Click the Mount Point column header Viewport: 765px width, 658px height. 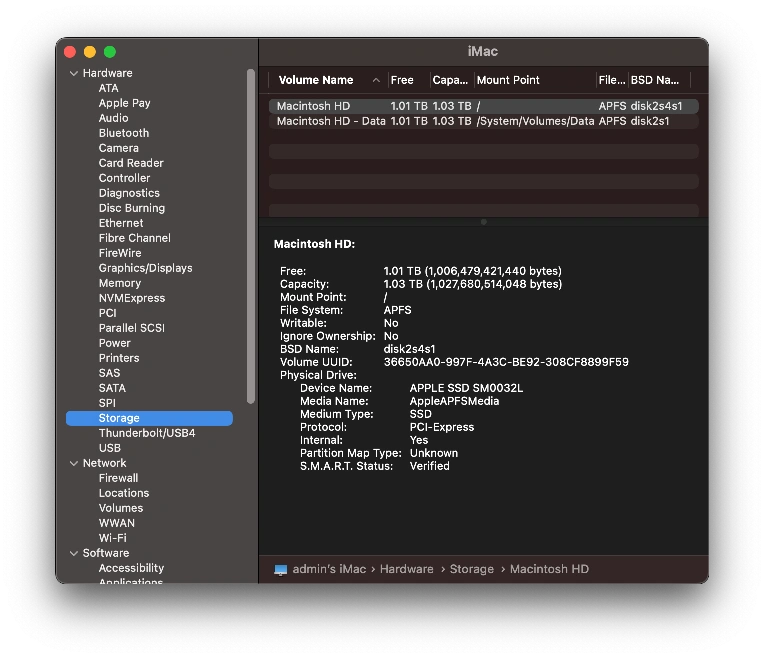tap(508, 80)
